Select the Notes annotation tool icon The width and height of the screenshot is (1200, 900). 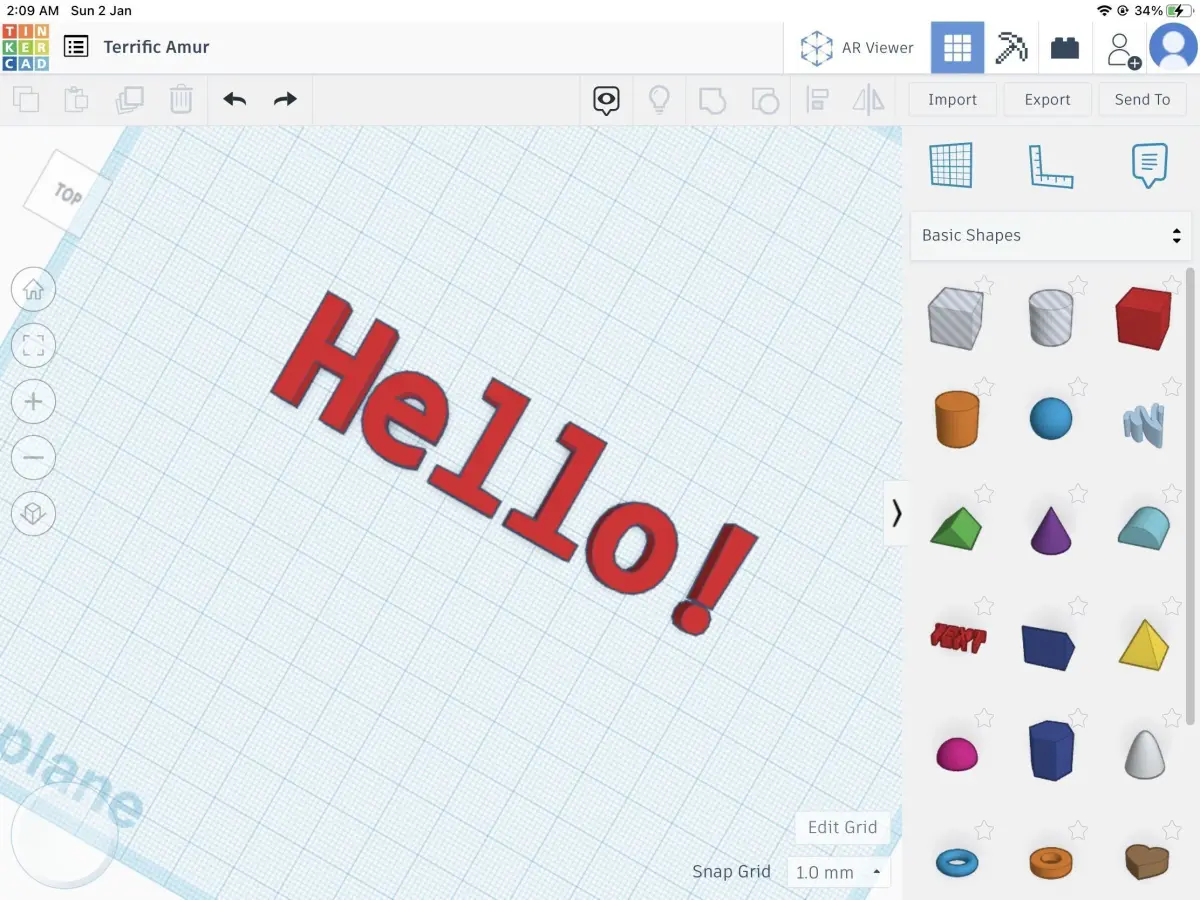[x=1149, y=165]
